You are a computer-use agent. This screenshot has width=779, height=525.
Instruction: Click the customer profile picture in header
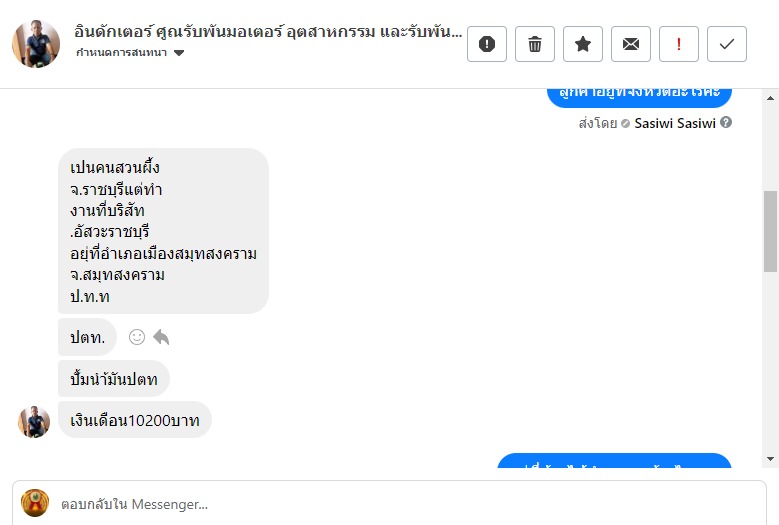pos(36,44)
